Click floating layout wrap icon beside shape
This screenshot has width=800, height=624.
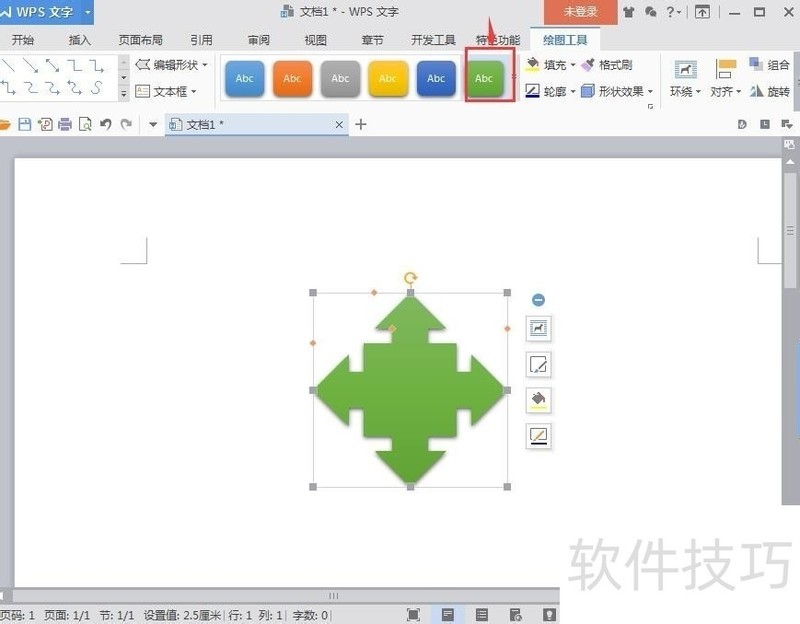538,328
